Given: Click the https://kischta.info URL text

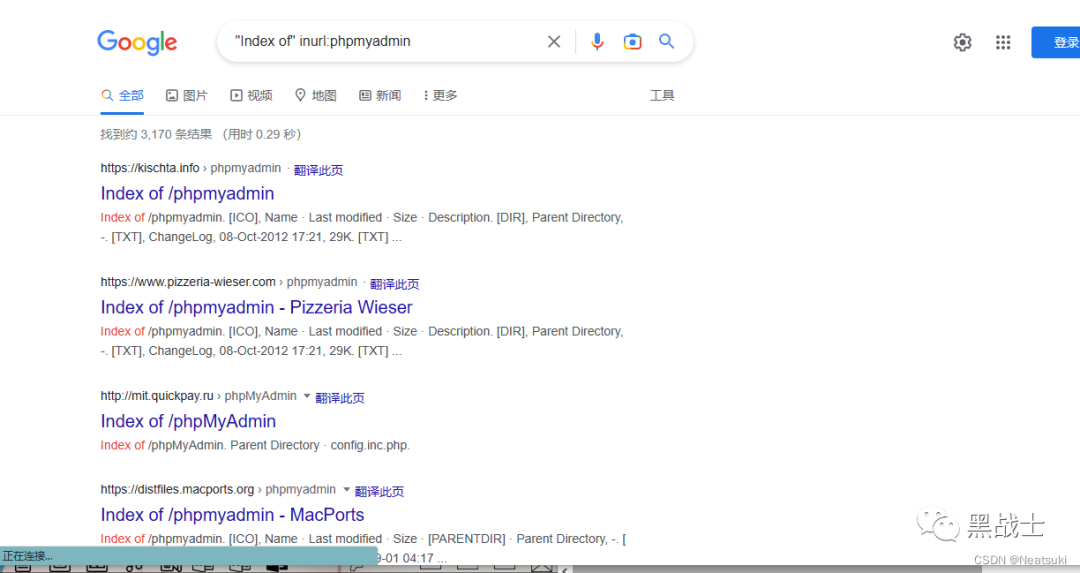Looking at the screenshot, I should pyautogui.click(x=149, y=168).
